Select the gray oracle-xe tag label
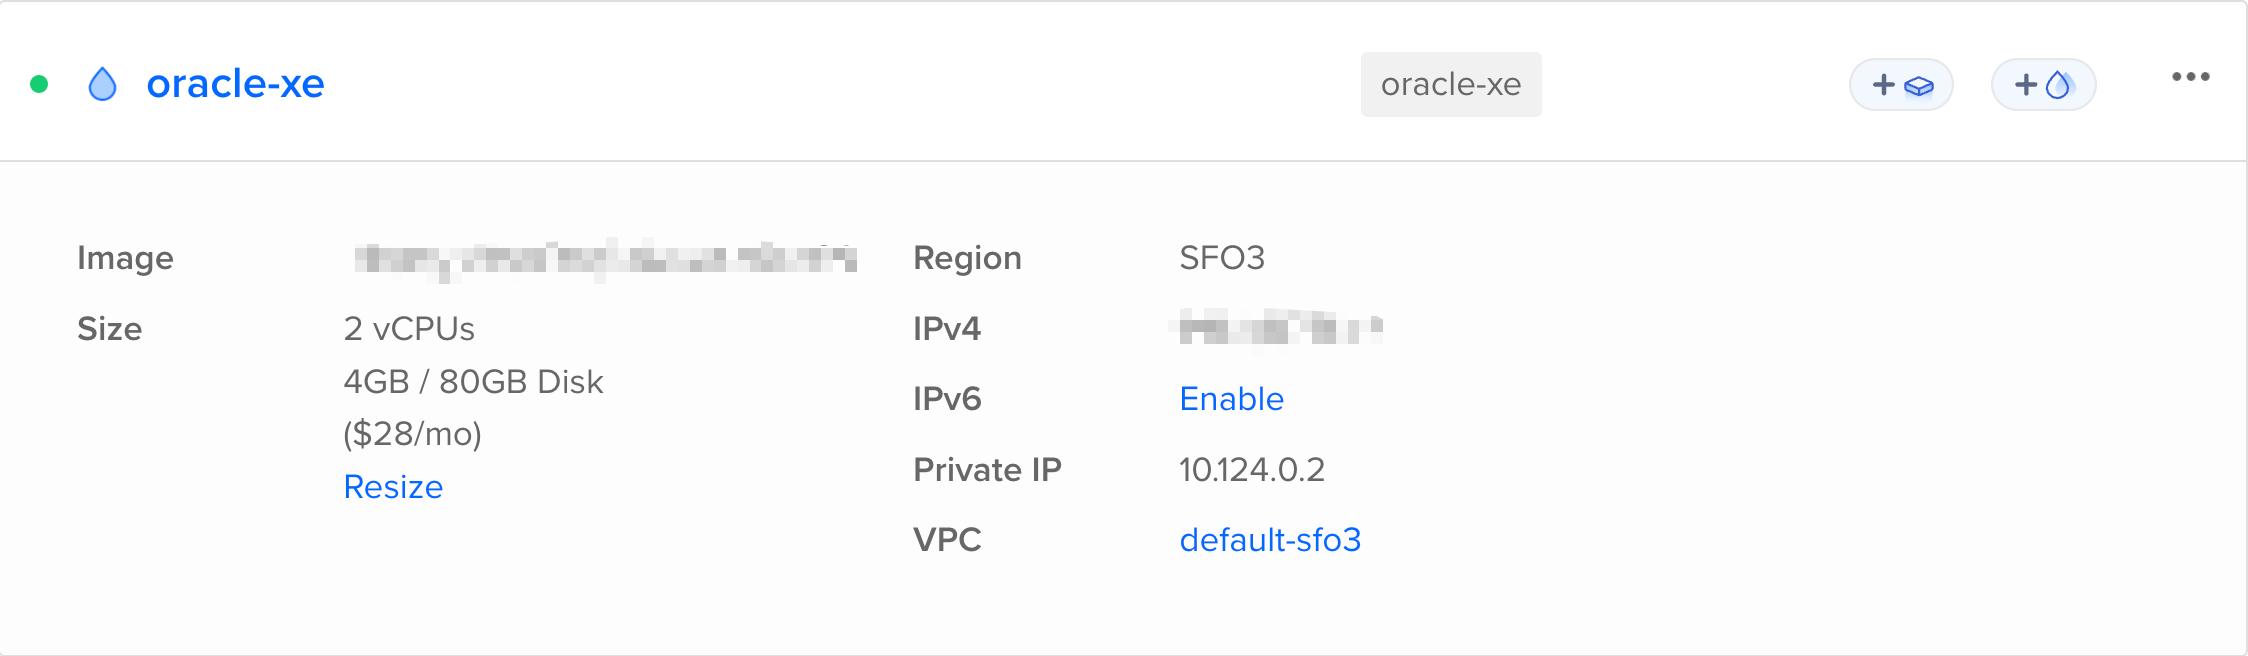 point(1450,85)
